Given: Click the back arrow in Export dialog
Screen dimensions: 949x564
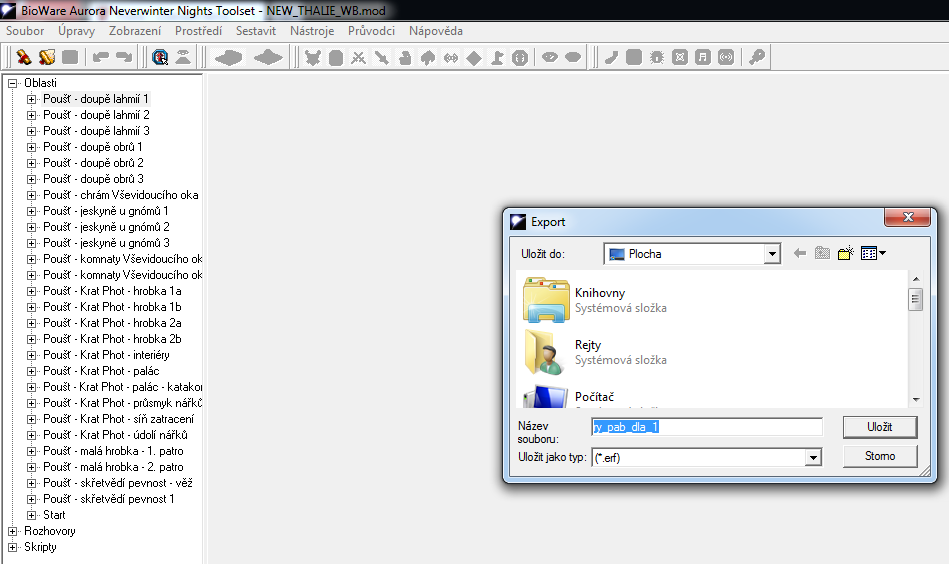Looking at the screenshot, I should [800, 254].
